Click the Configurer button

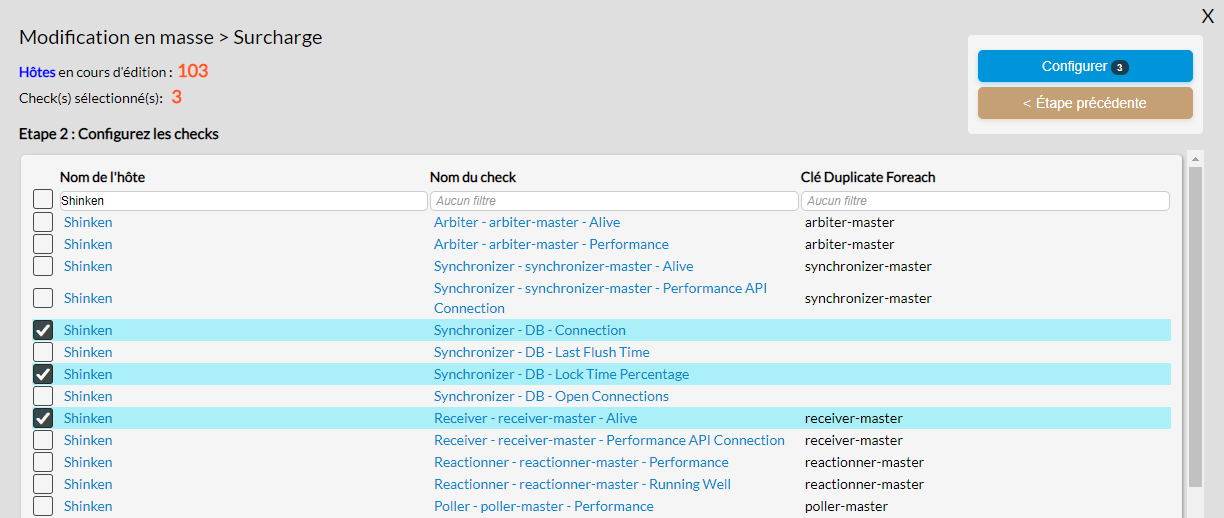coord(1085,66)
